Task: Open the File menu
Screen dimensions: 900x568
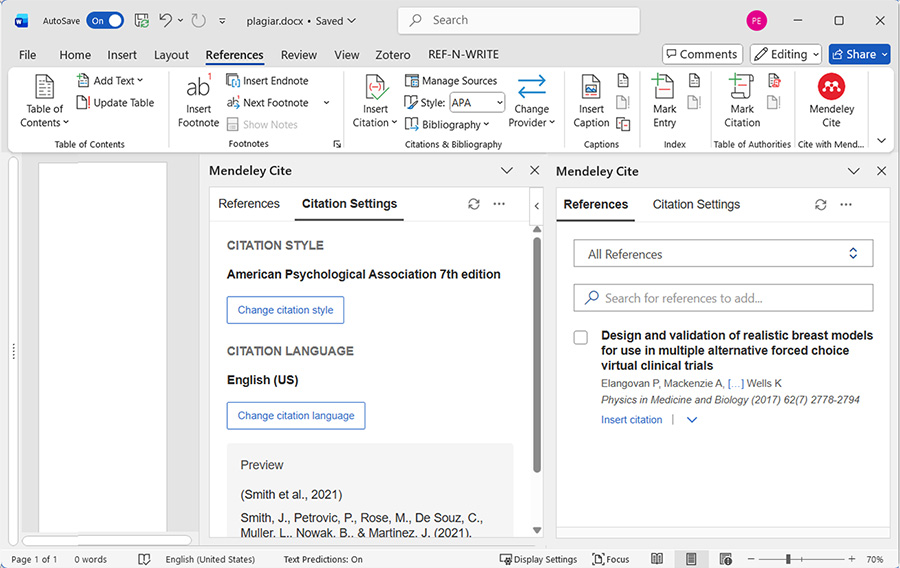Action: [x=28, y=55]
